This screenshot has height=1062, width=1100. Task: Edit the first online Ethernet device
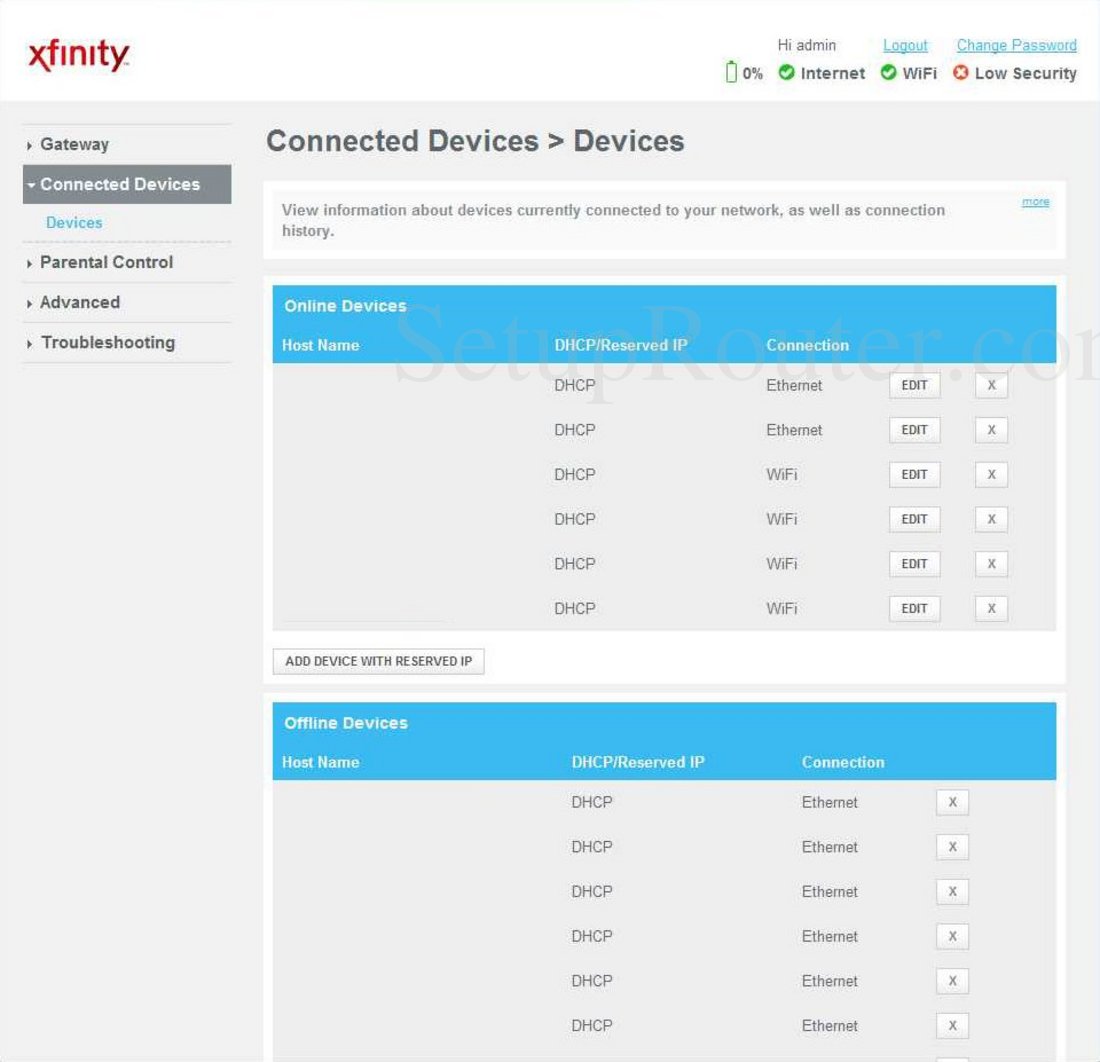point(914,386)
